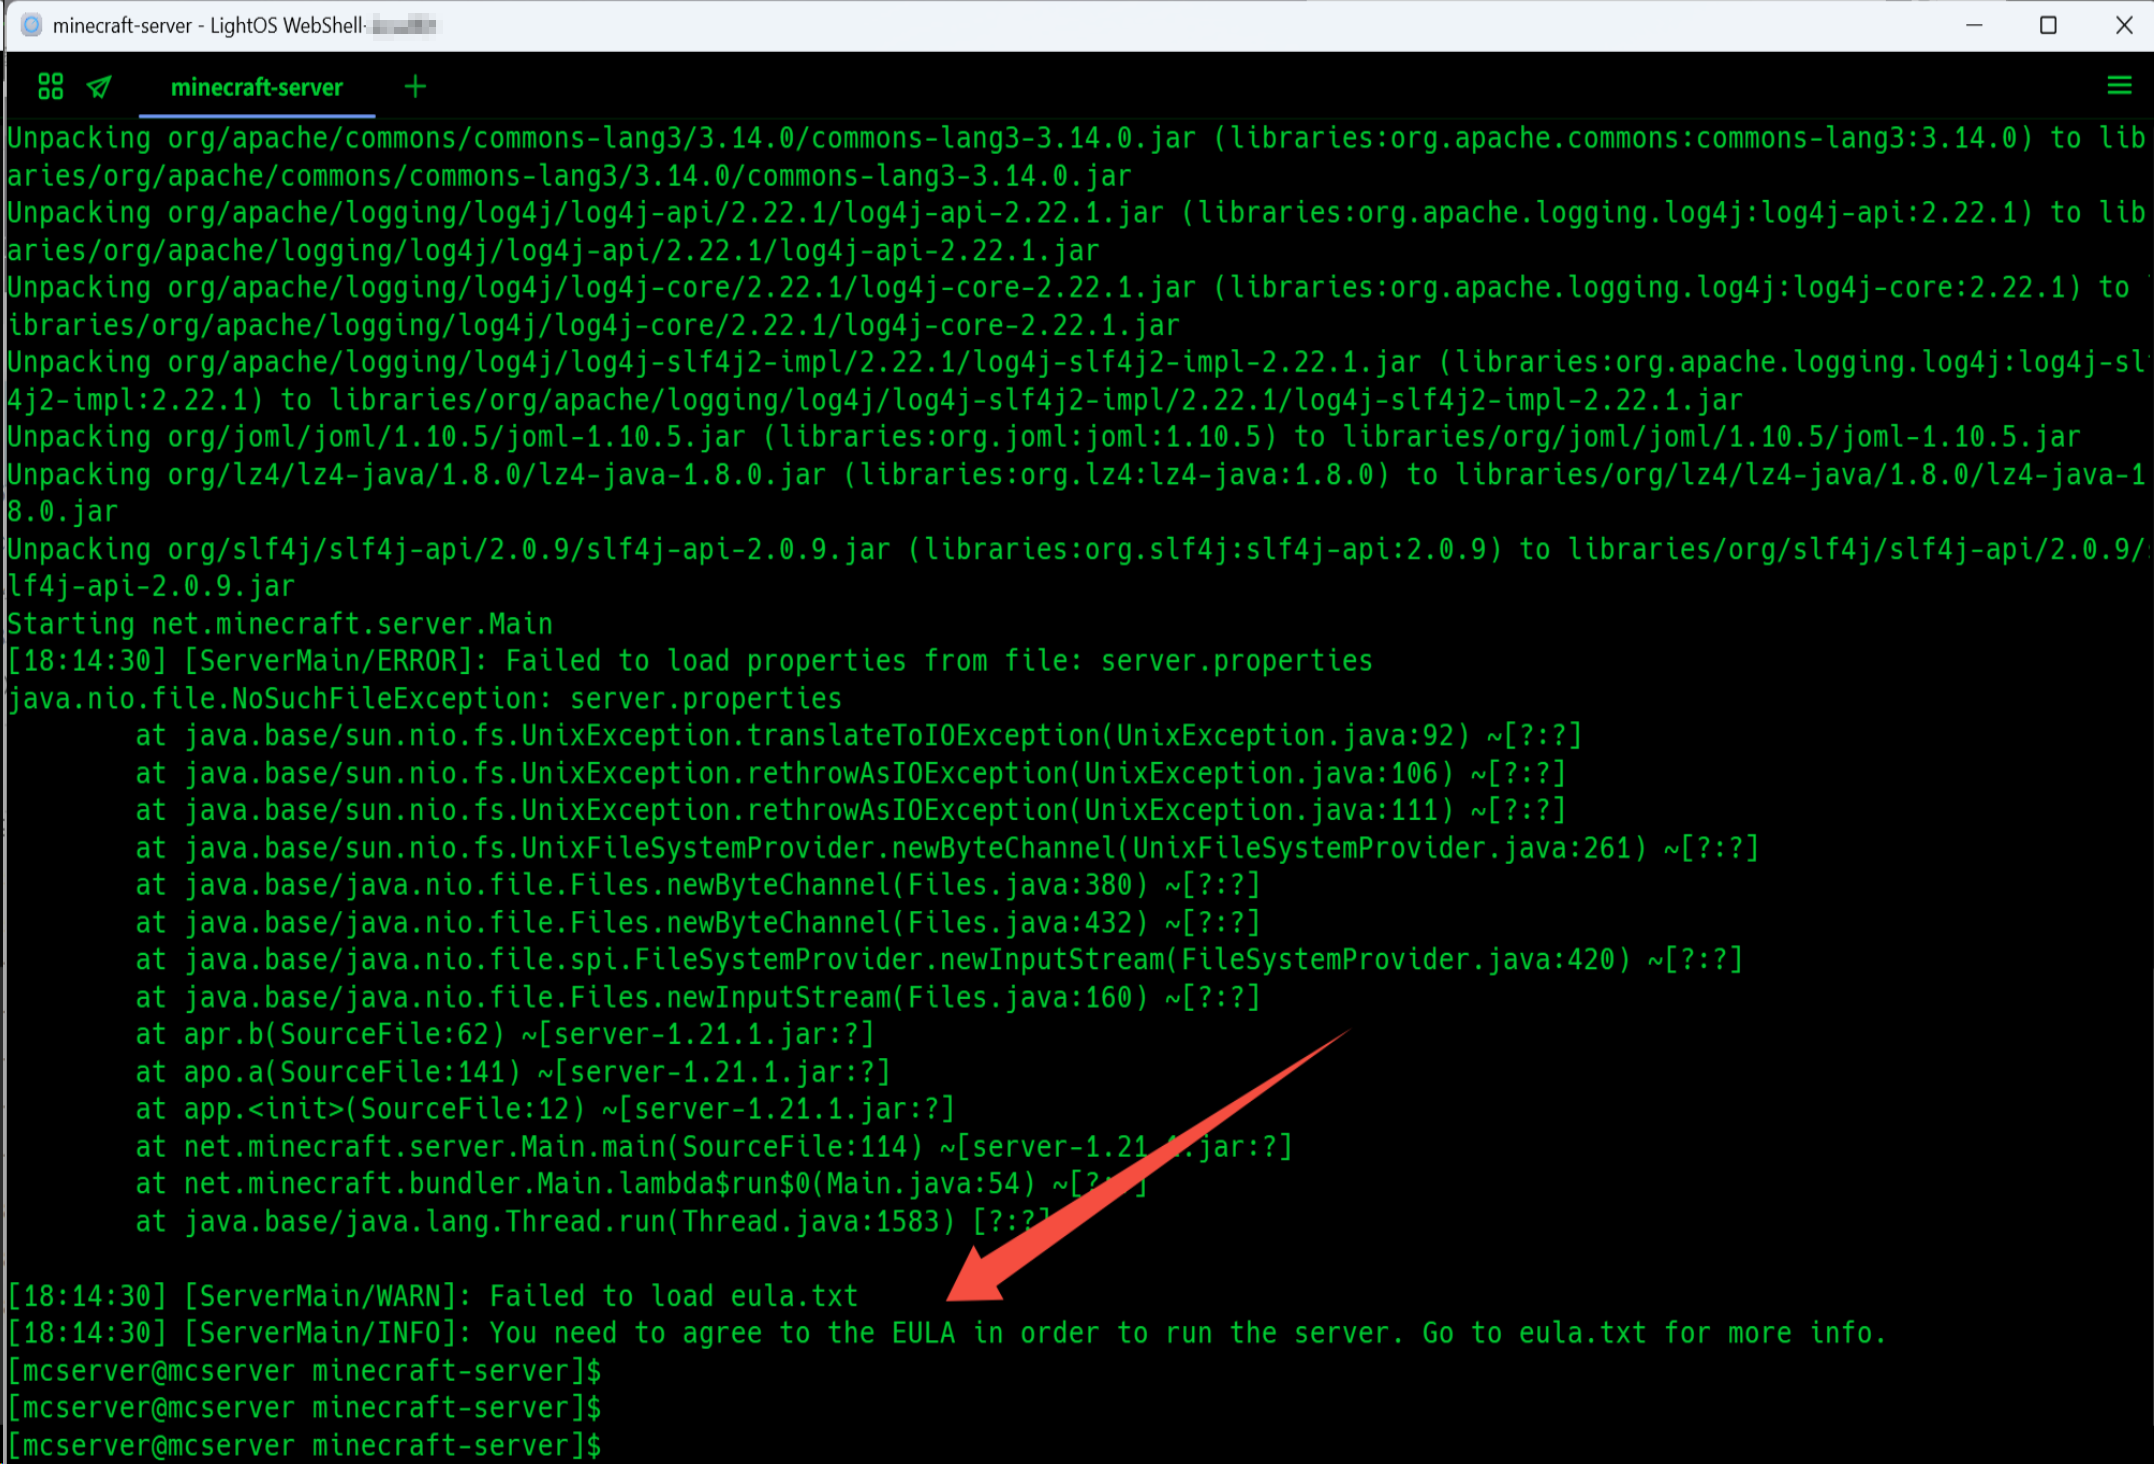Add a new terminal tab
The height and width of the screenshot is (1464, 2154).
tap(415, 87)
